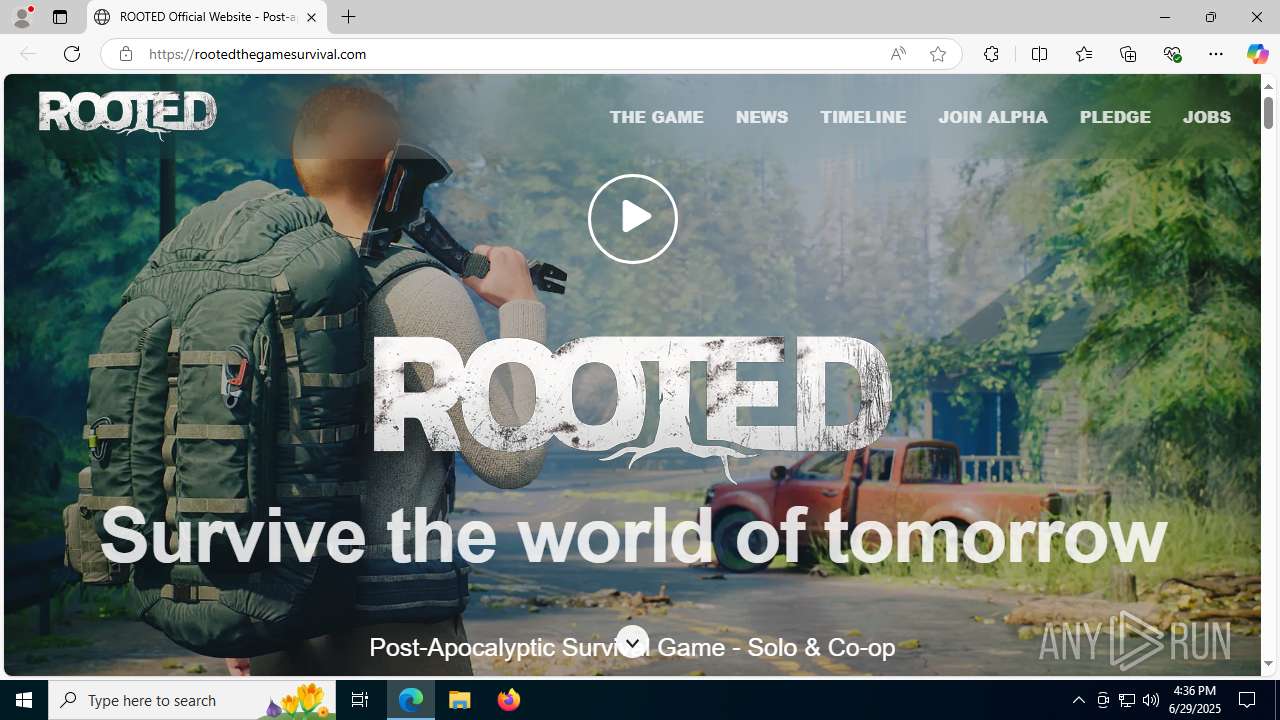Open Microsoft Edge on taskbar
The image size is (1280, 720).
click(411, 700)
